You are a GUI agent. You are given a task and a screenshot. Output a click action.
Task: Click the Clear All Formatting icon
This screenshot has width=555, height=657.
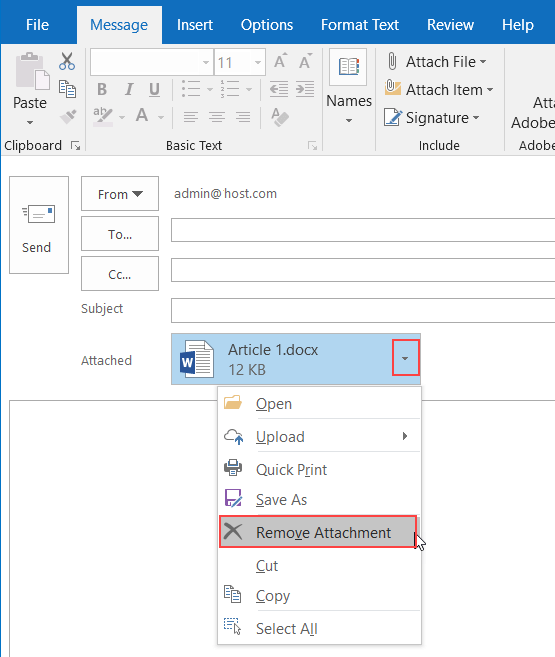tap(280, 117)
